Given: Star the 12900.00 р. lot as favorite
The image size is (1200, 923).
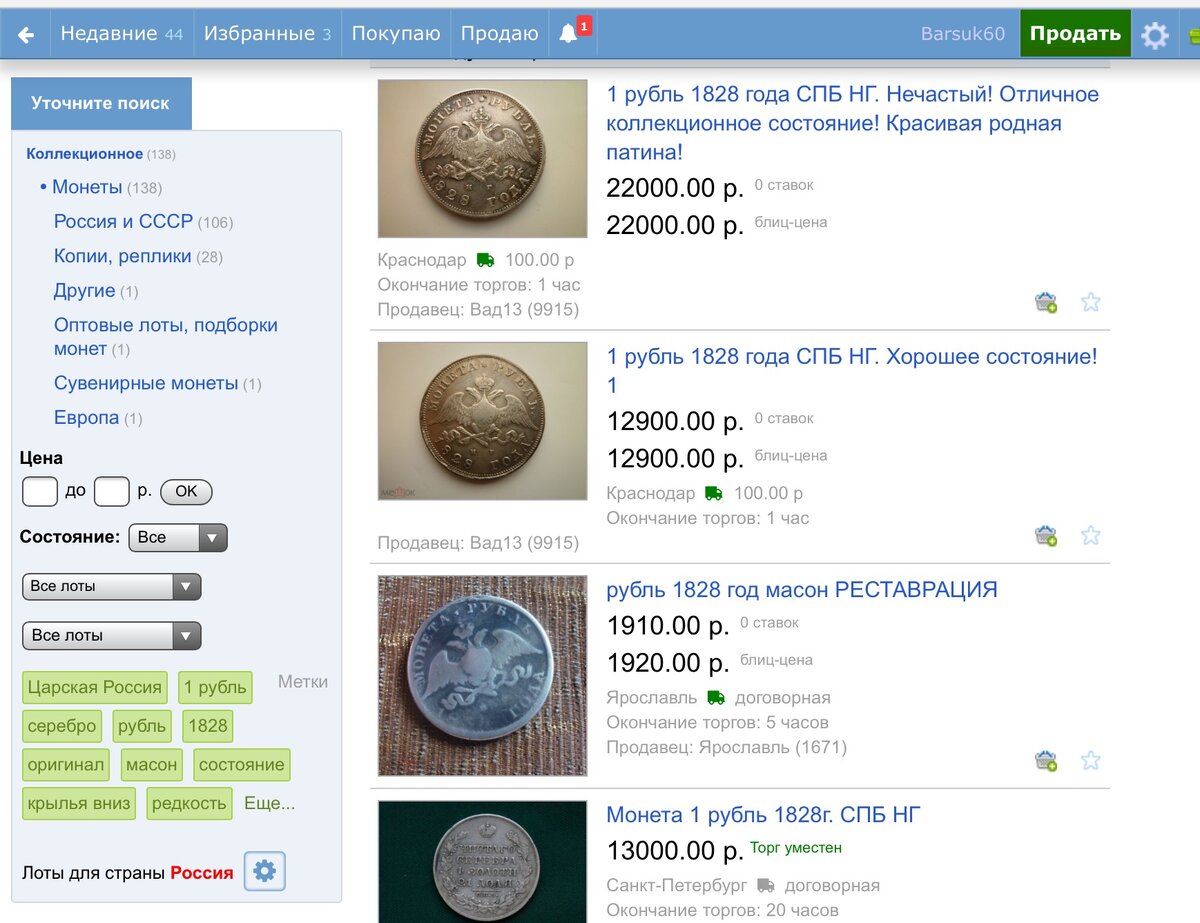Looking at the screenshot, I should [1091, 535].
